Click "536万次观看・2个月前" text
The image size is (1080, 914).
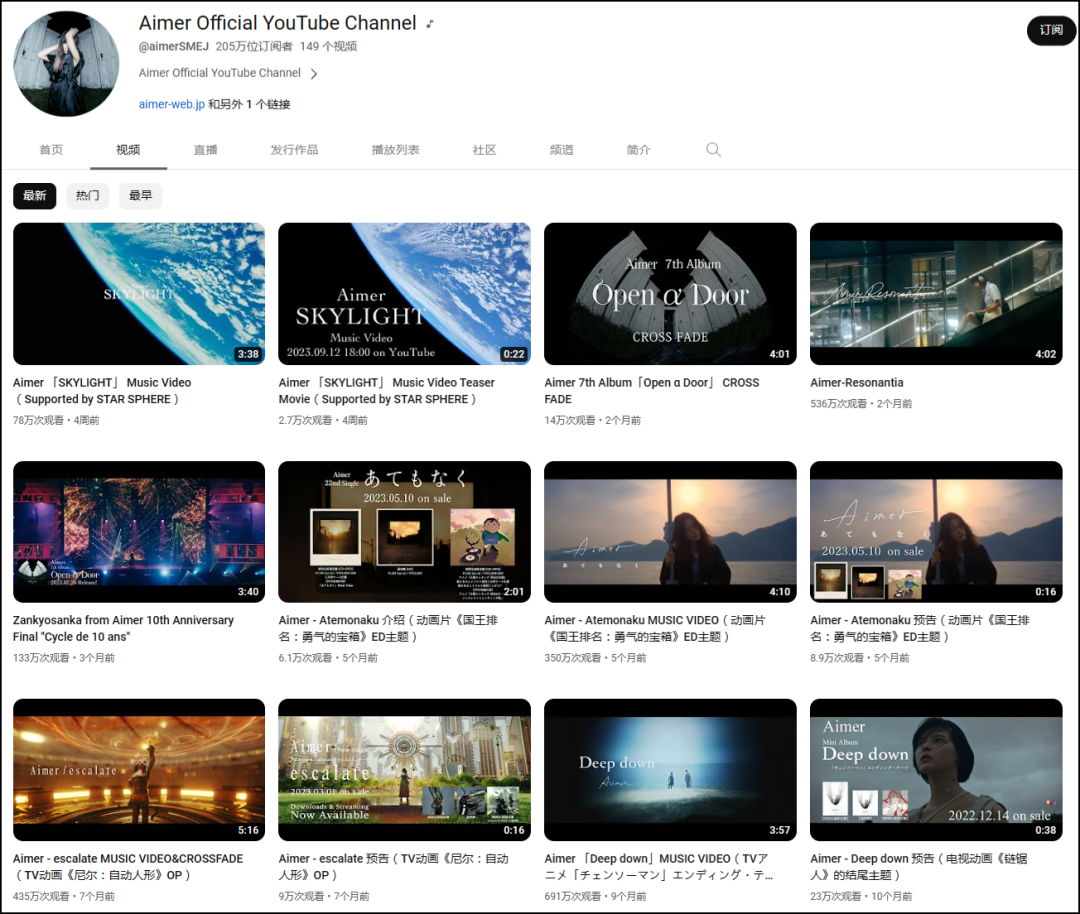[861, 404]
